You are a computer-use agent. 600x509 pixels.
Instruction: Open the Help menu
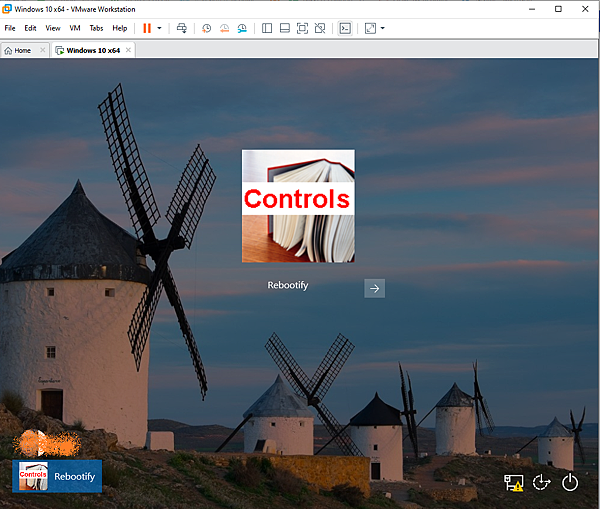pyautogui.click(x=120, y=28)
